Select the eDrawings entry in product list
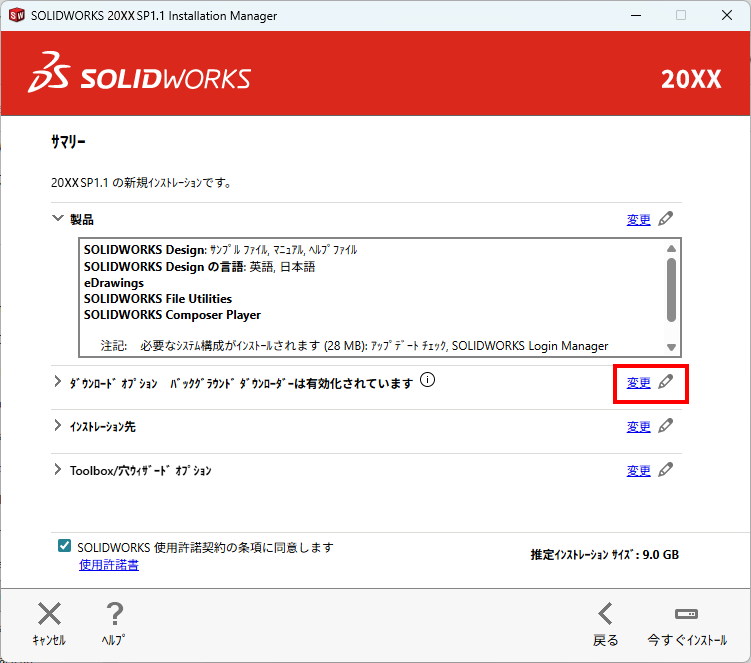The height and width of the screenshot is (663, 751). (x=114, y=283)
